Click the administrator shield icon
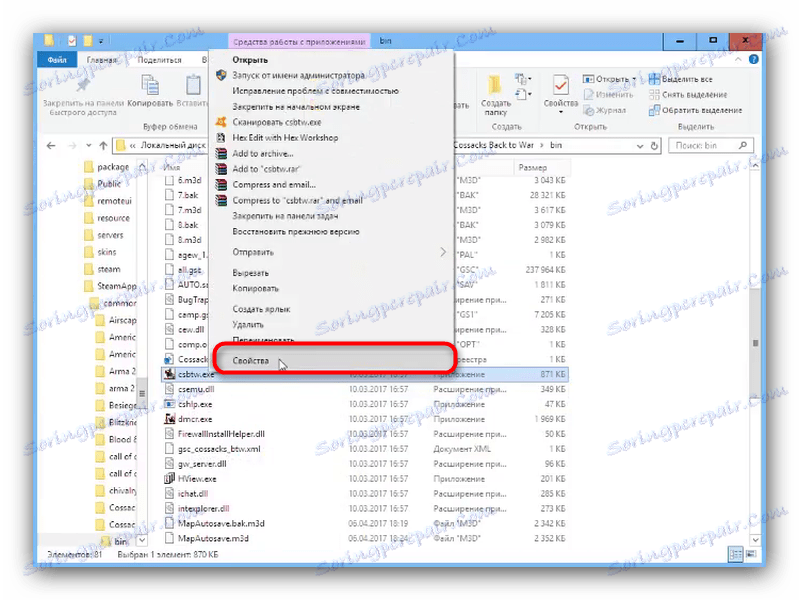Image resolution: width=799 pixels, height=600 pixels. point(221,75)
